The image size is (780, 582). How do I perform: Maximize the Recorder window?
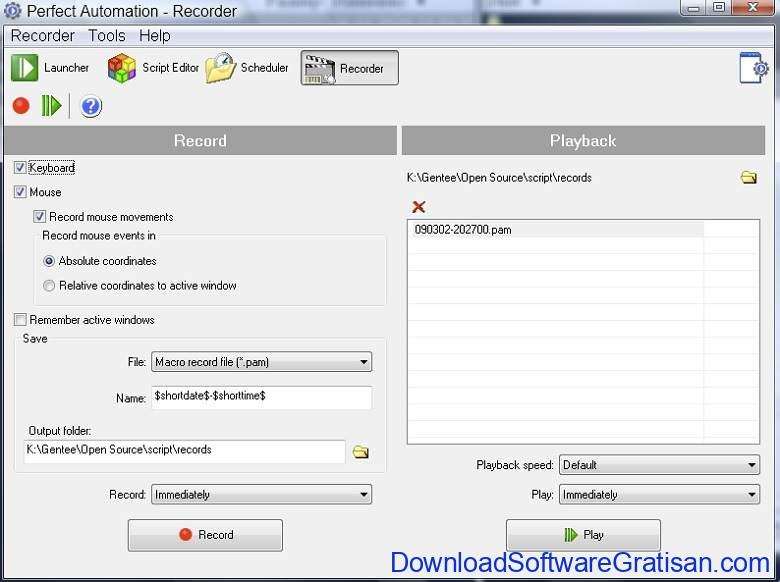719,8
